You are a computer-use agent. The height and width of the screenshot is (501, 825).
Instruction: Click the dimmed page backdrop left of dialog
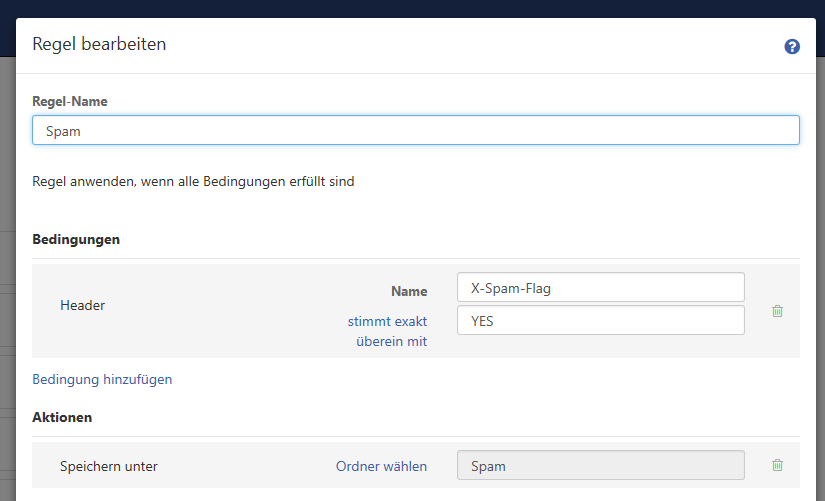coord(7,300)
